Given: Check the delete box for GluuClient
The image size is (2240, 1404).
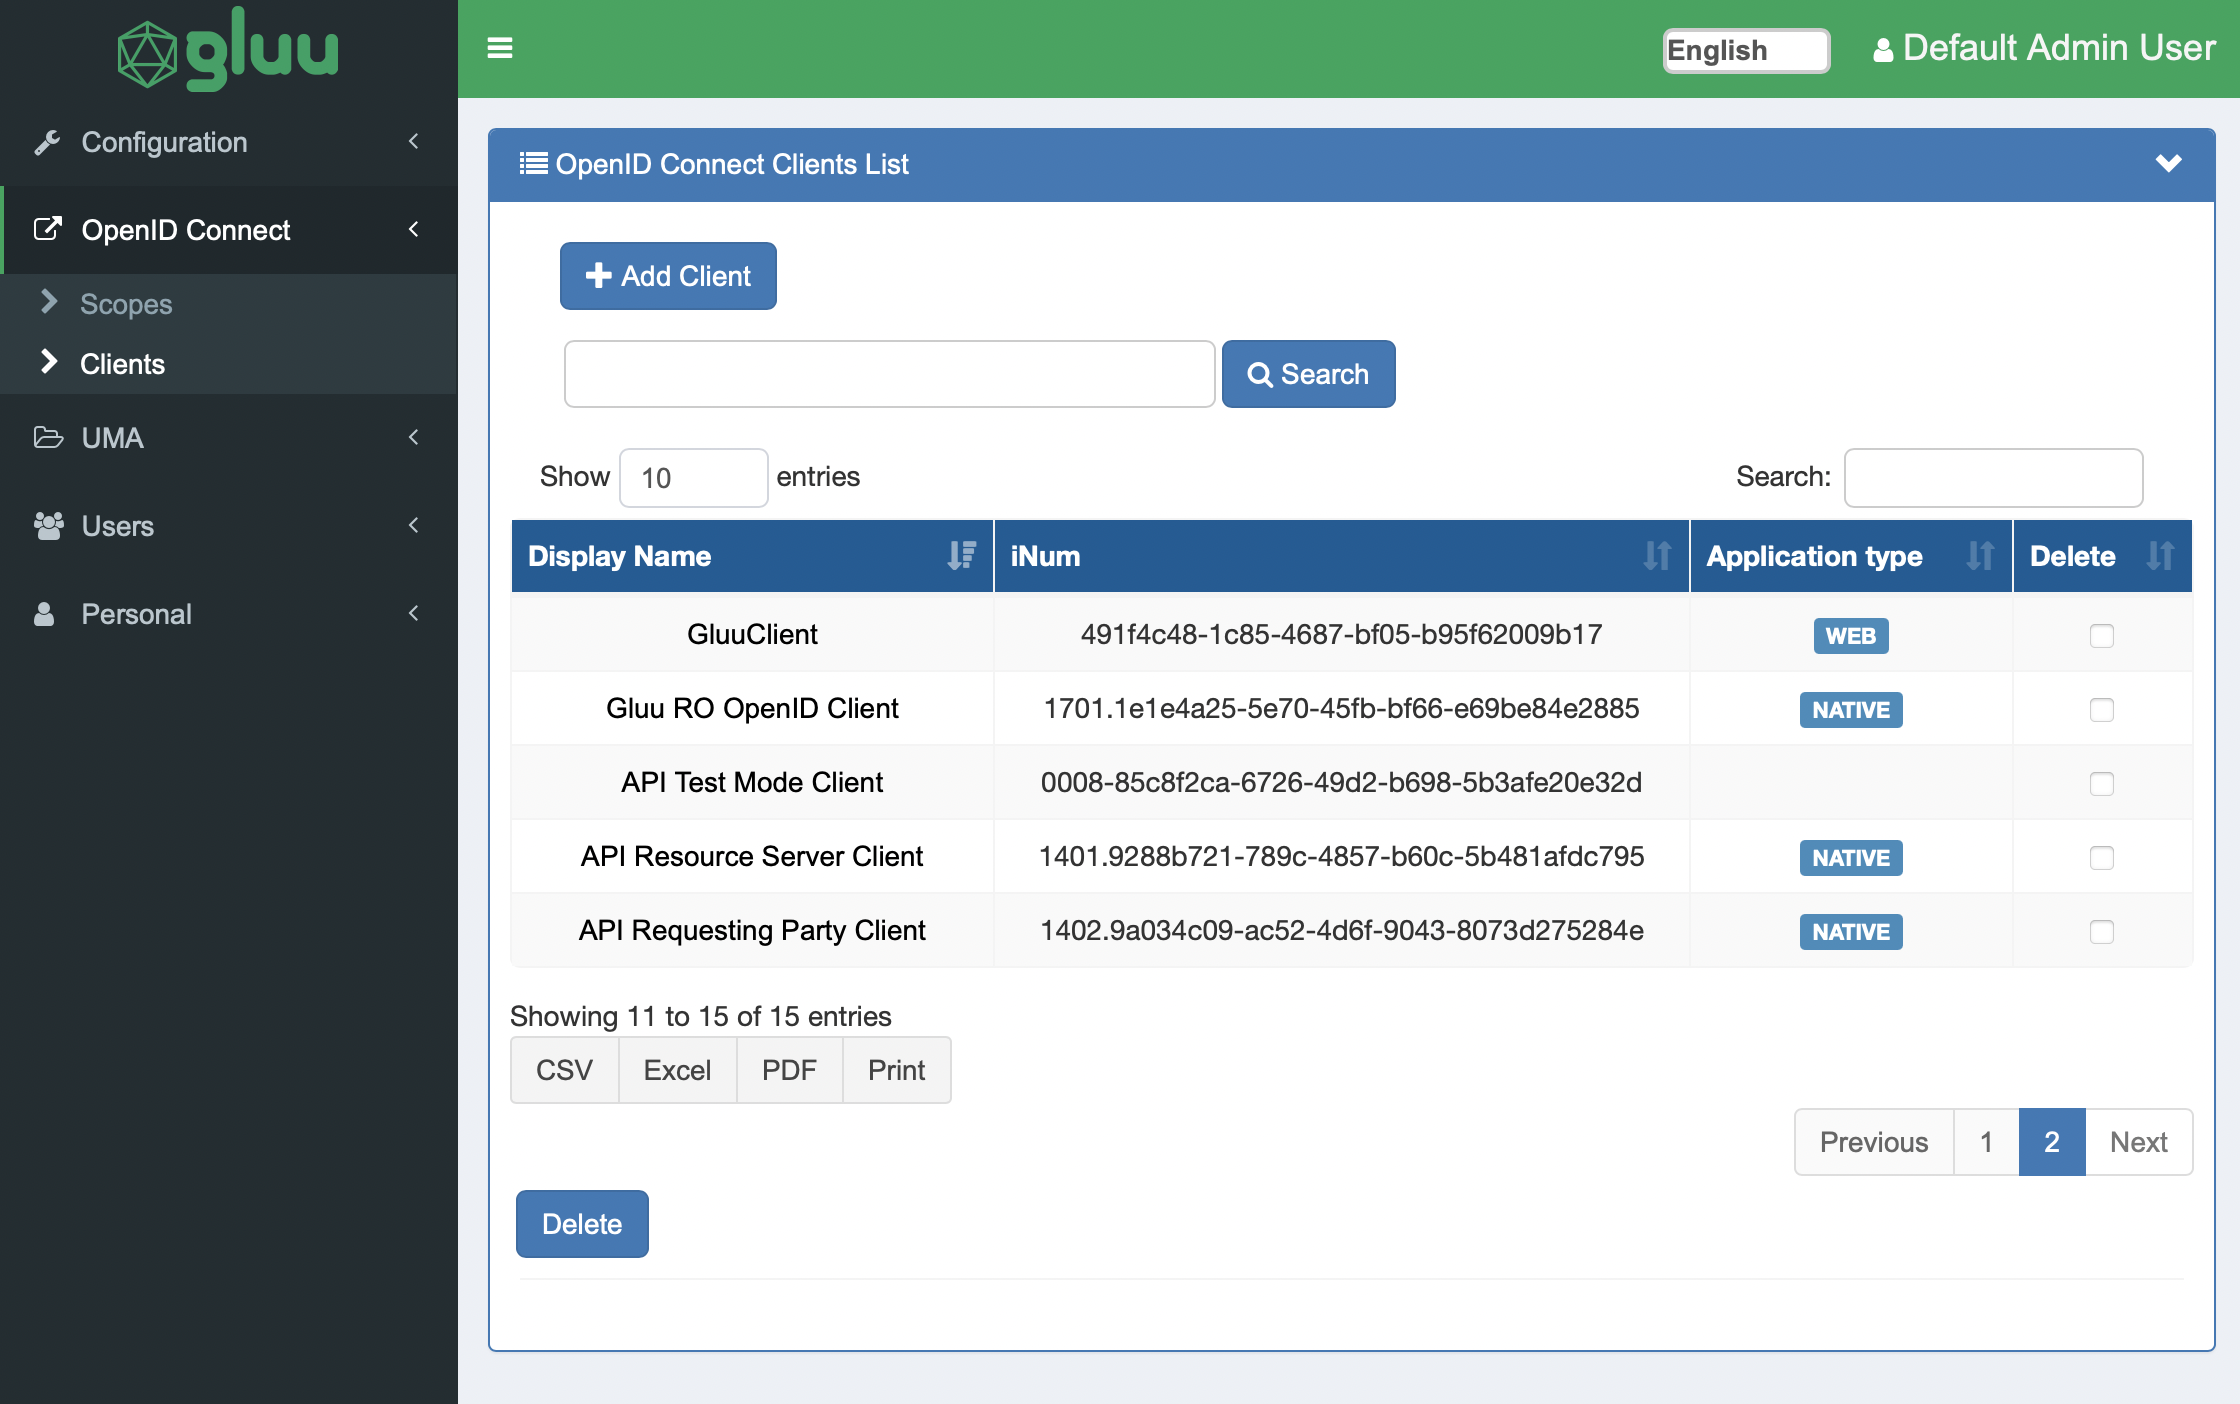Looking at the screenshot, I should pyautogui.click(x=2101, y=636).
